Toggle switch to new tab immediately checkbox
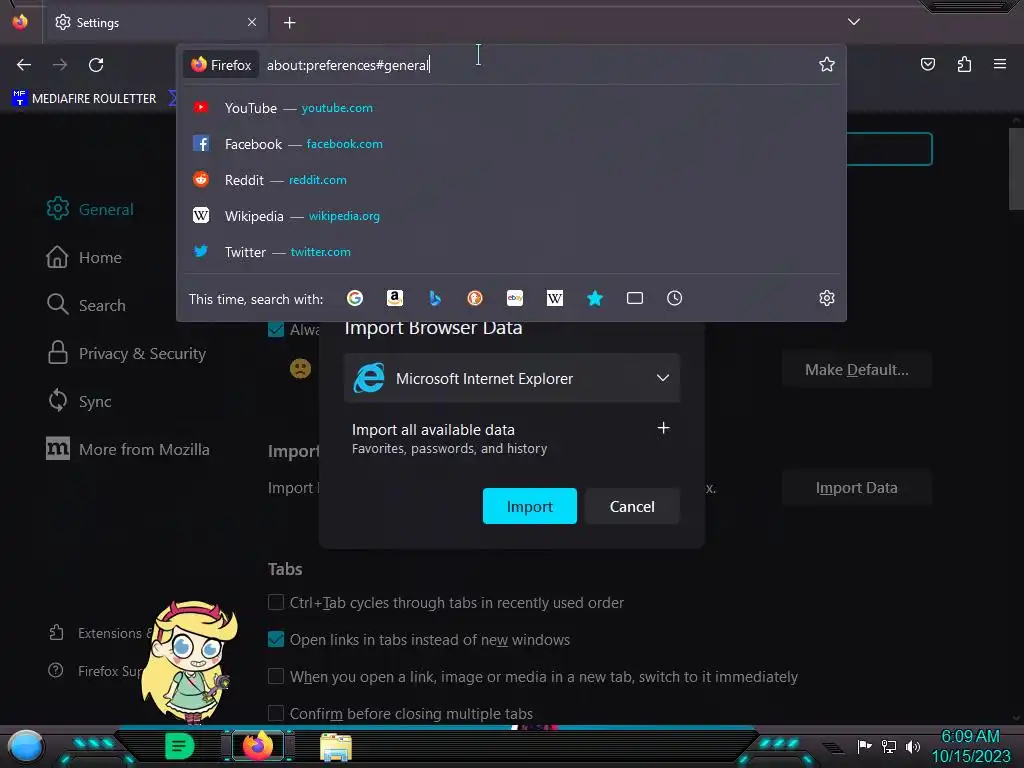The height and width of the screenshot is (768, 1024). point(276,676)
